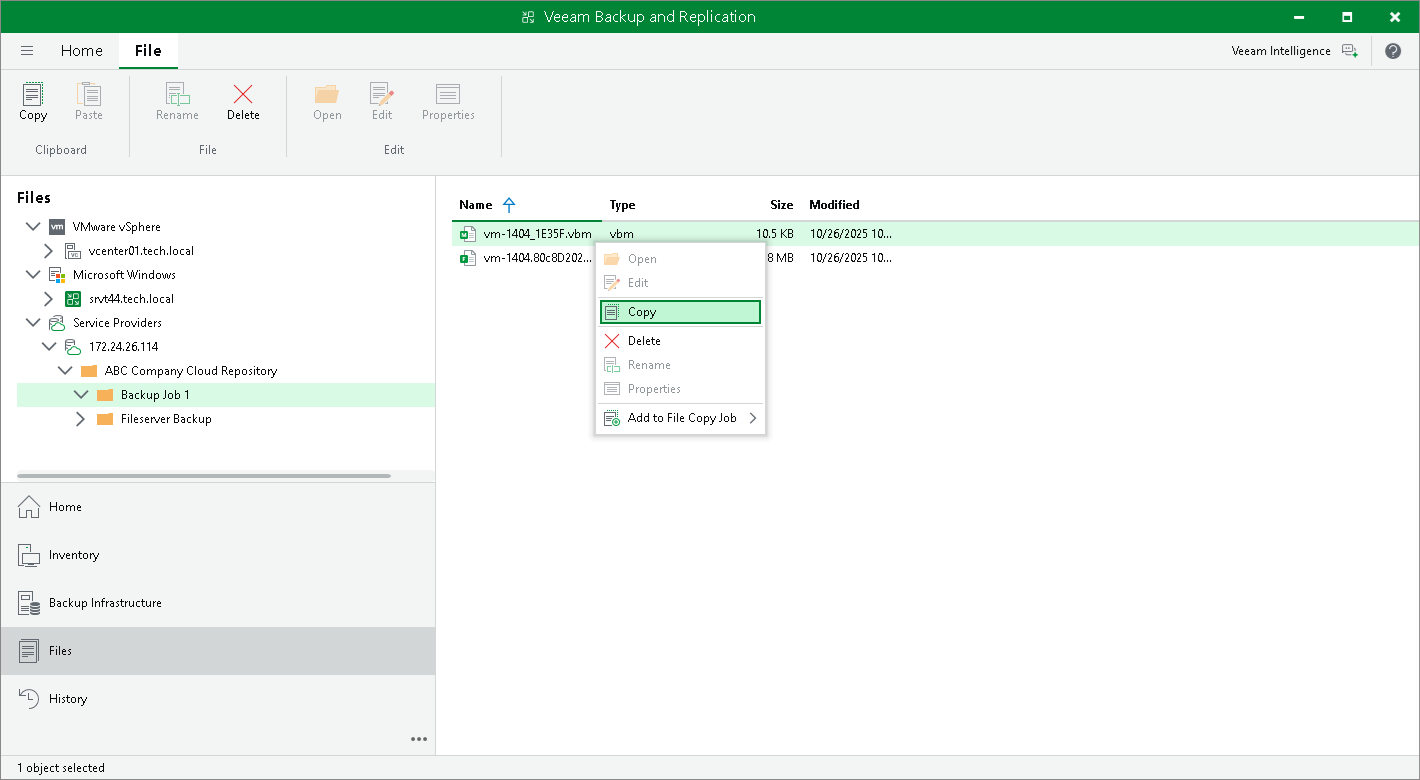
Task: Expand the vcenter01.tech.local node
Action: click(49, 251)
